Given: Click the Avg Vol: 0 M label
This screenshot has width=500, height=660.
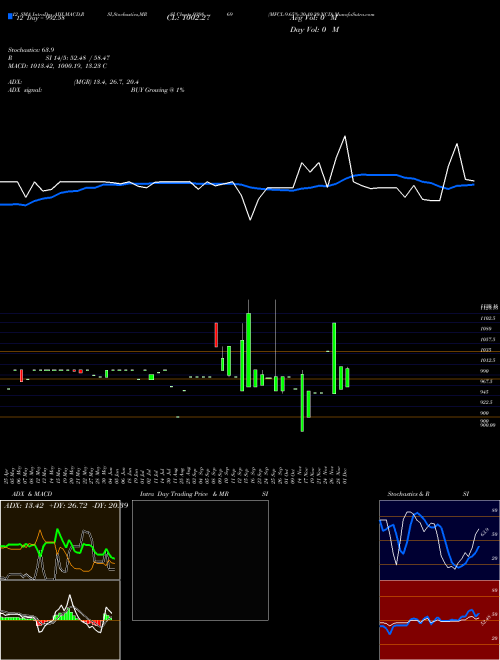Looking at the screenshot, I should click(313, 18).
